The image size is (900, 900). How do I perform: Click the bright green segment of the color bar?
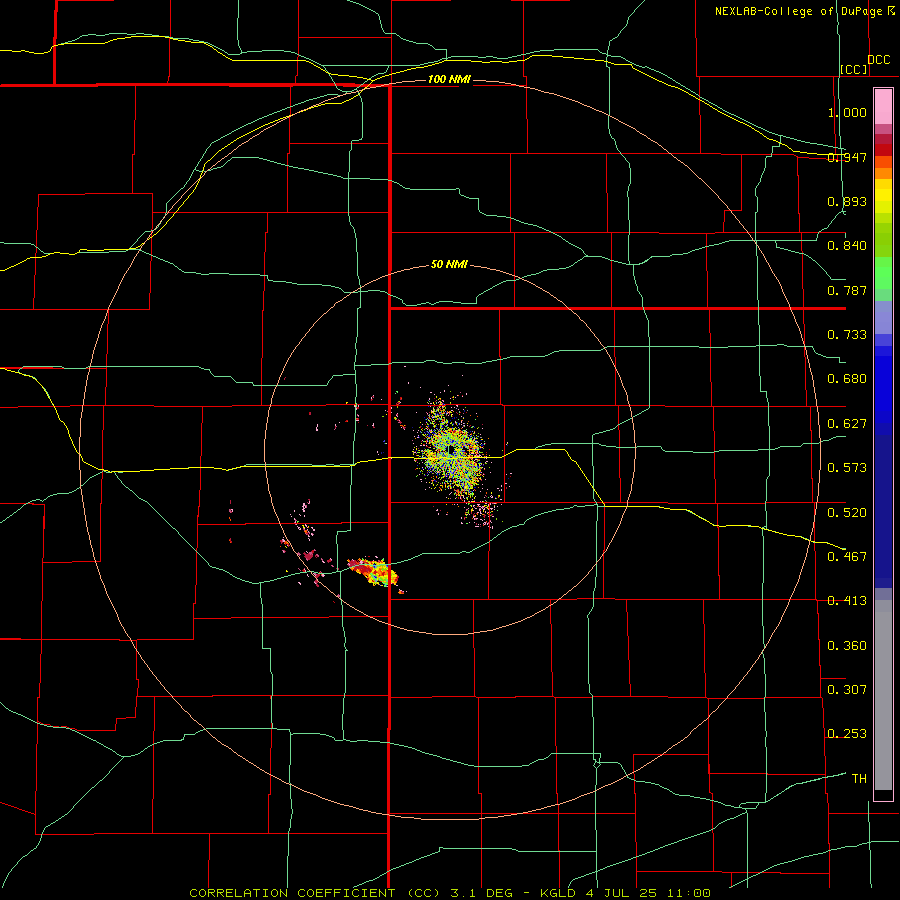883,273
